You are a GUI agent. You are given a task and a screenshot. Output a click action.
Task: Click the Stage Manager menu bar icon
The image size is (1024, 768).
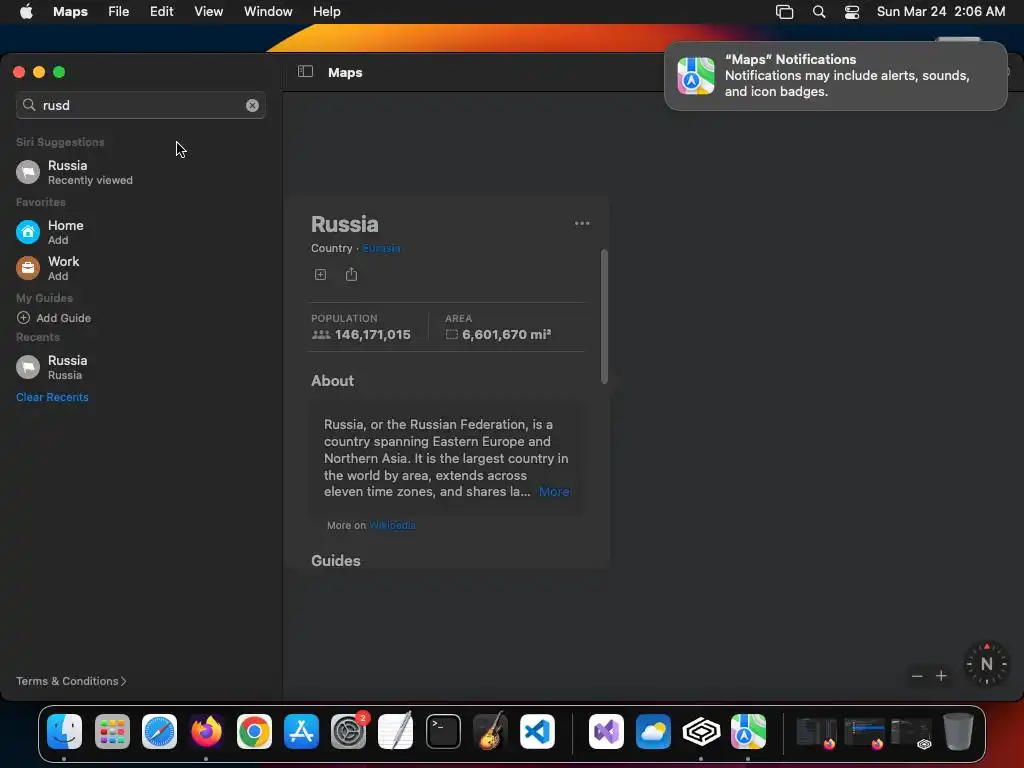click(784, 12)
